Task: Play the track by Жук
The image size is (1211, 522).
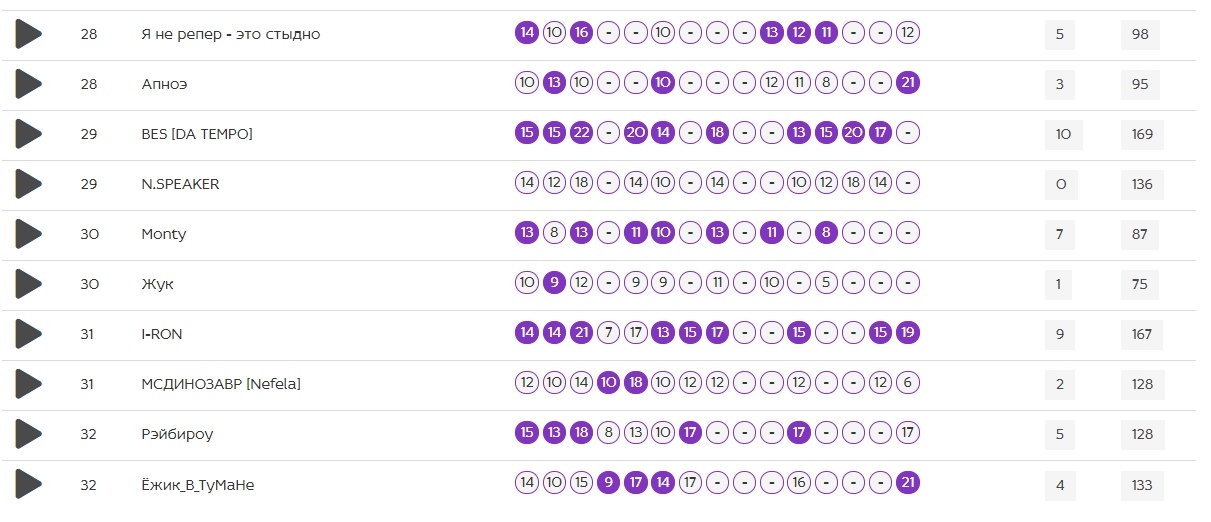Action: (28, 284)
